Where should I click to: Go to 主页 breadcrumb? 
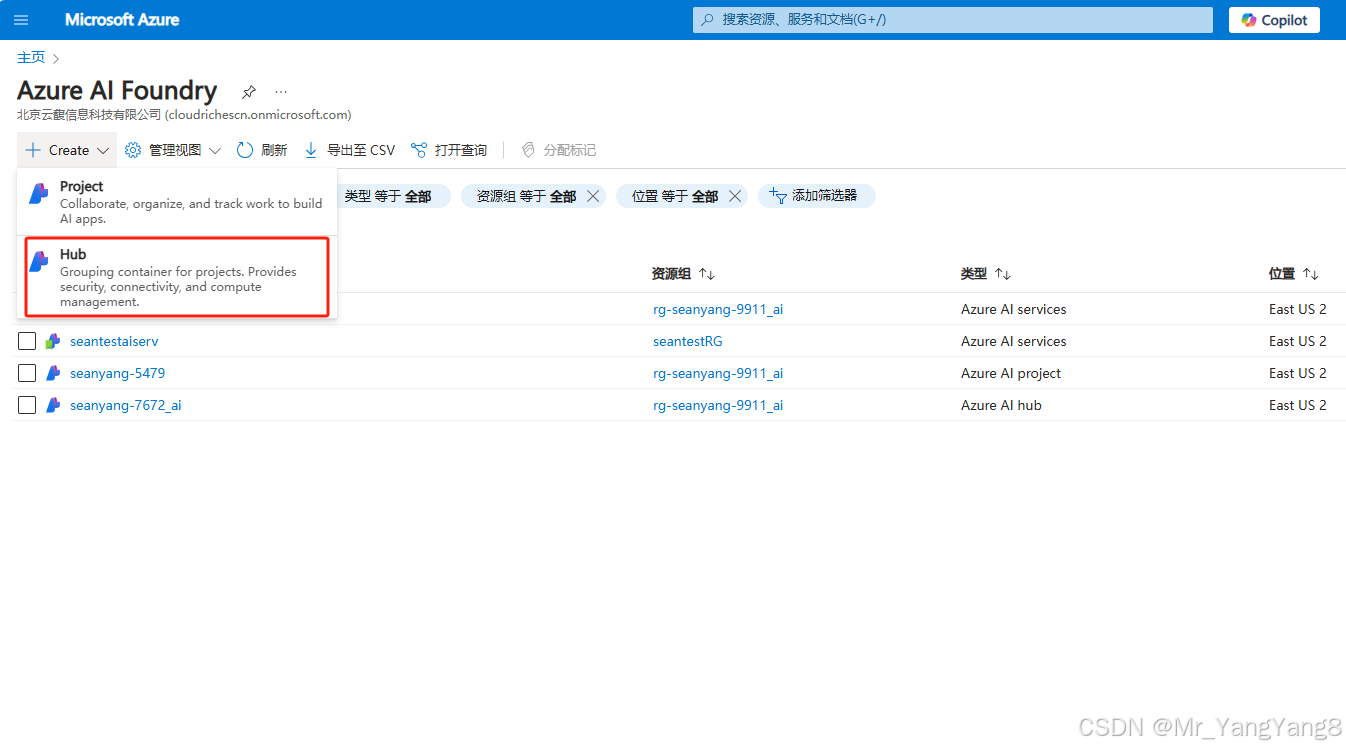[x=31, y=58]
